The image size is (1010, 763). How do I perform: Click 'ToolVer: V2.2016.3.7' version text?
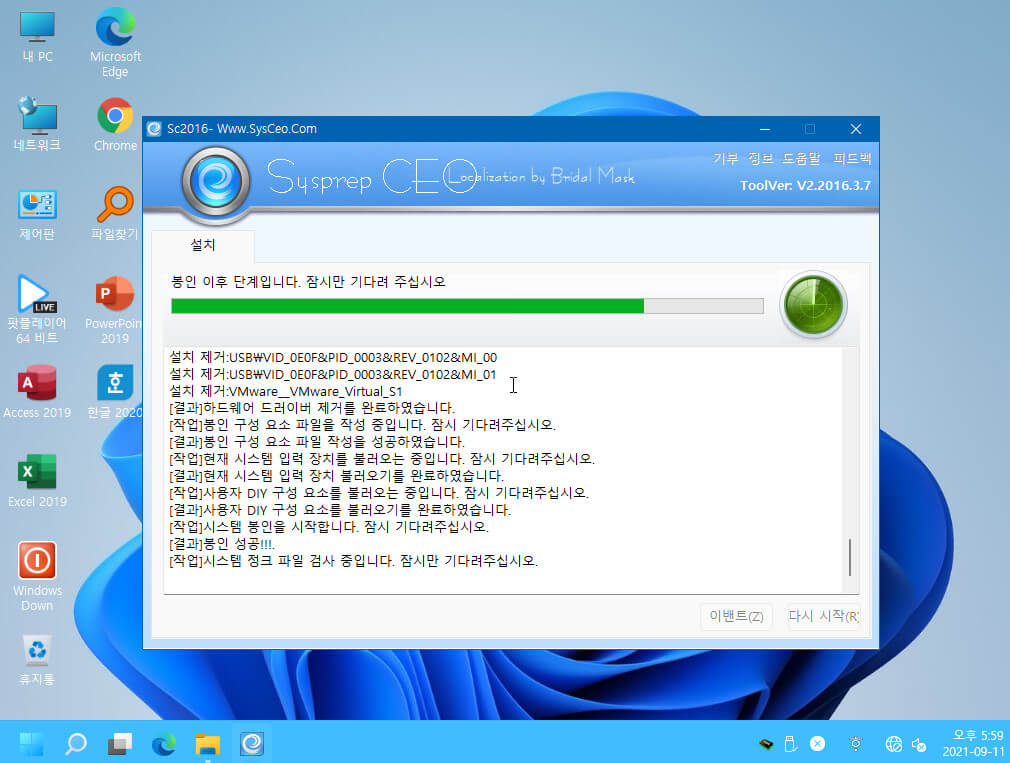[805, 185]
